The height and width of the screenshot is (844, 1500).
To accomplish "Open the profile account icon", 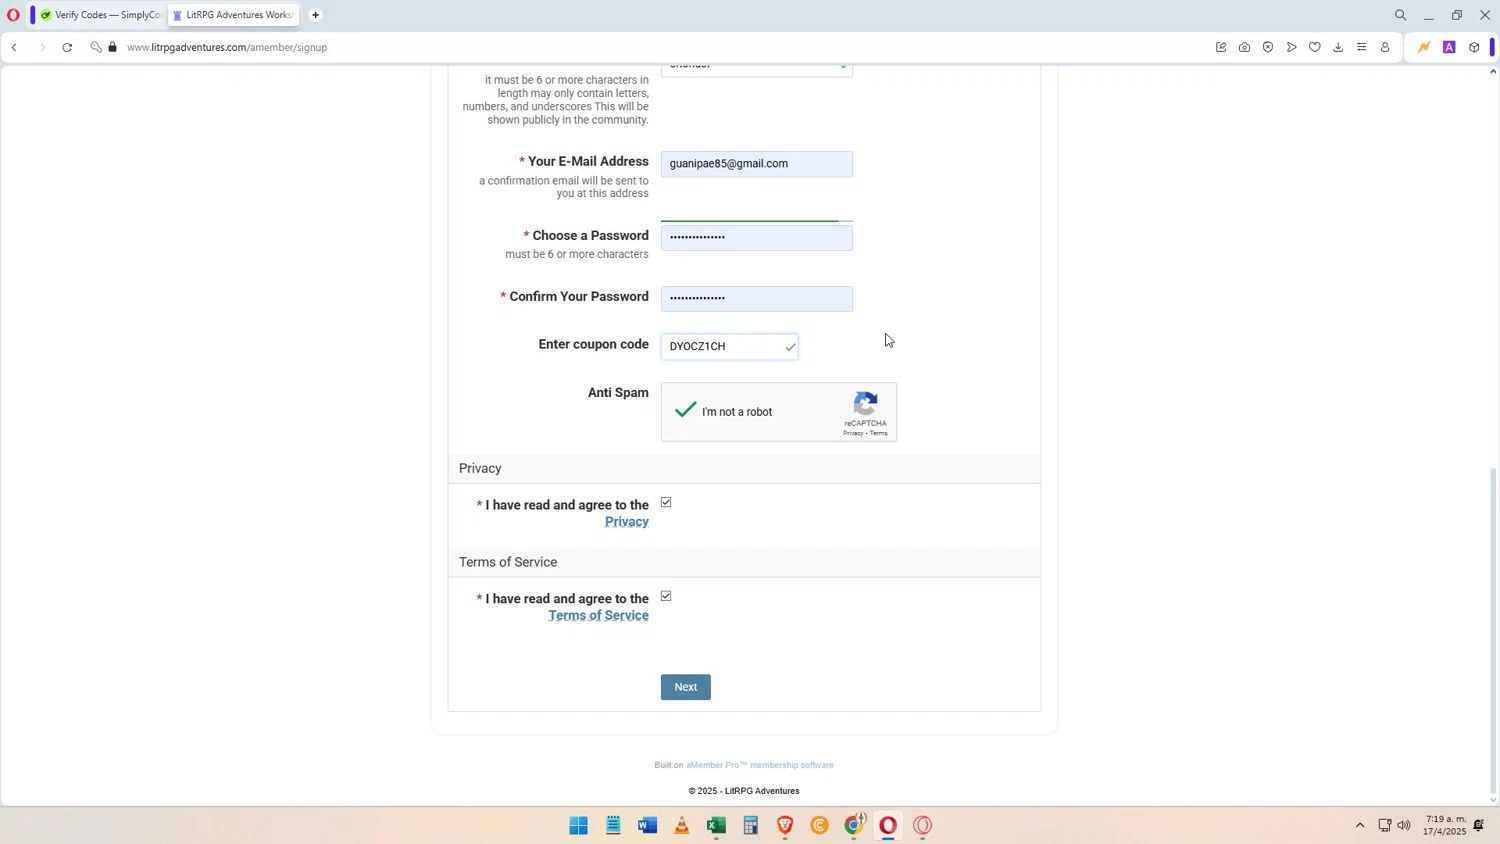I will (x=1385, y=47).
